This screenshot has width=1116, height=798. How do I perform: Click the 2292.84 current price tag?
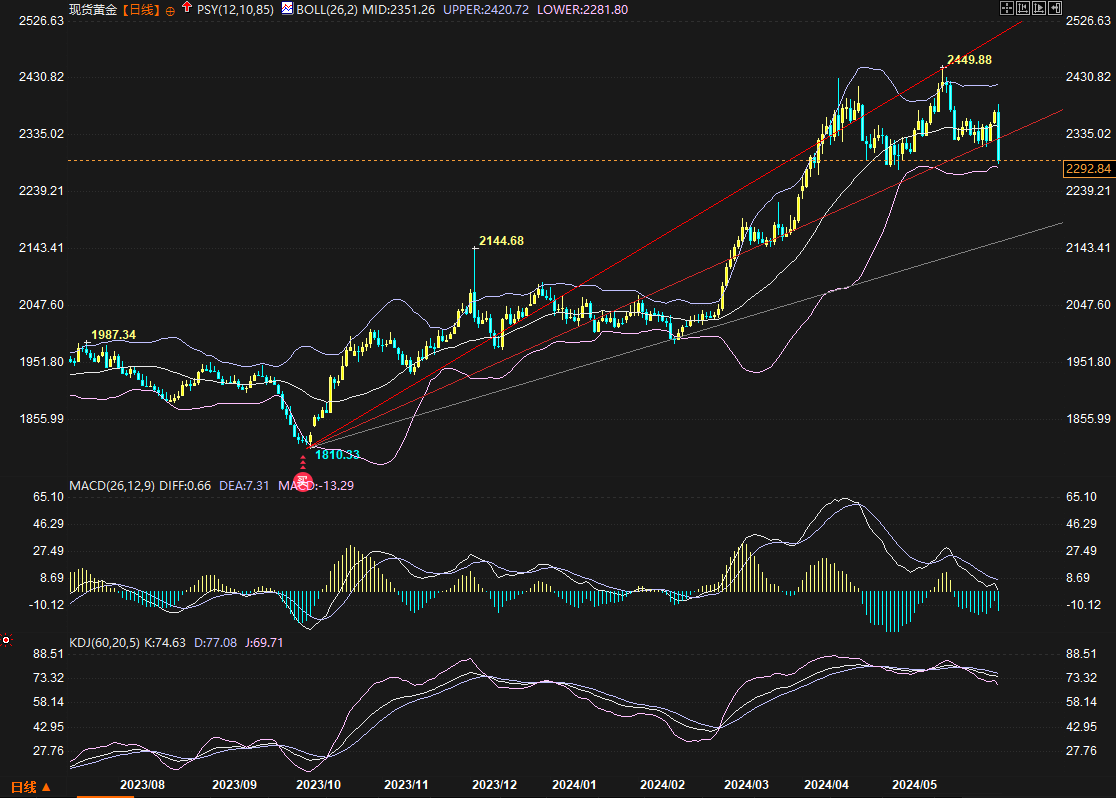click(x=1088, y=169)
